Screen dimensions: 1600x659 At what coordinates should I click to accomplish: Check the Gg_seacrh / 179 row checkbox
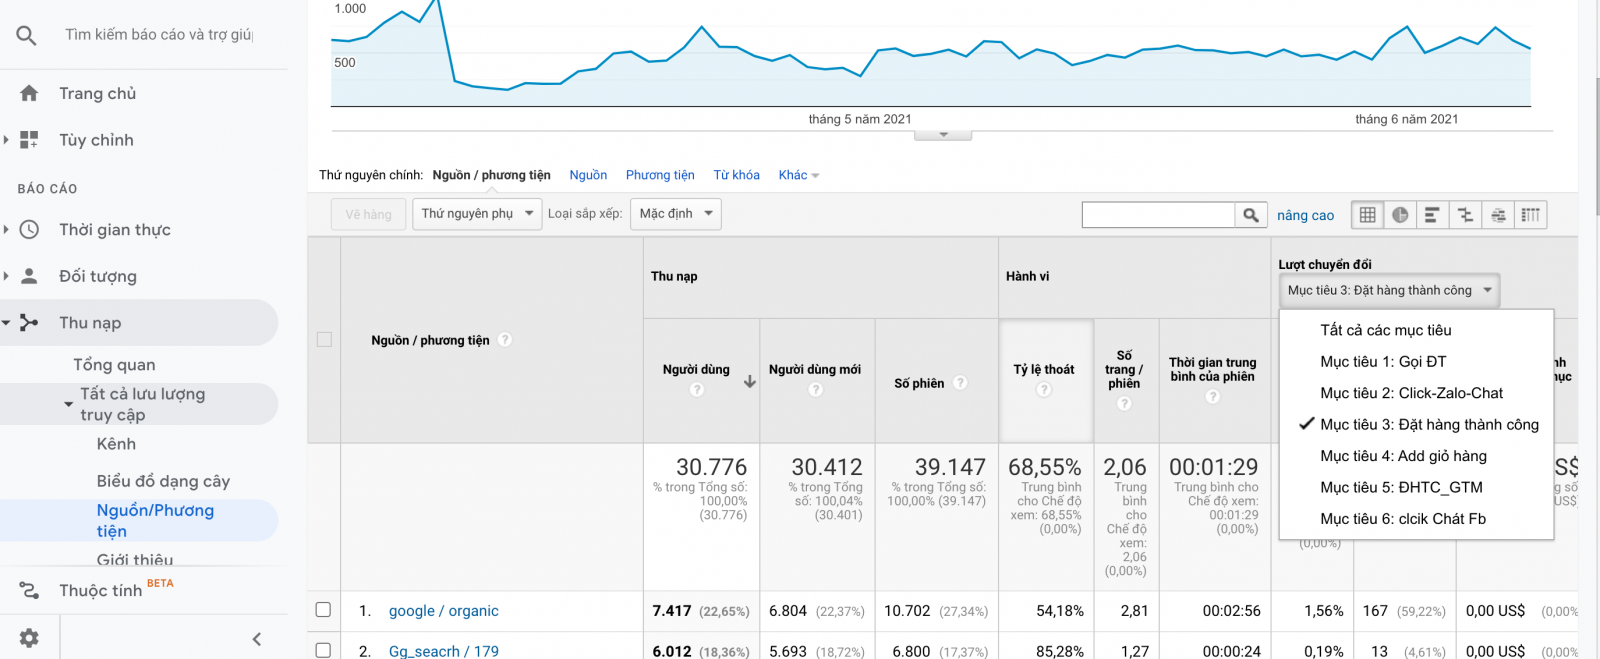tap(323, 650)
